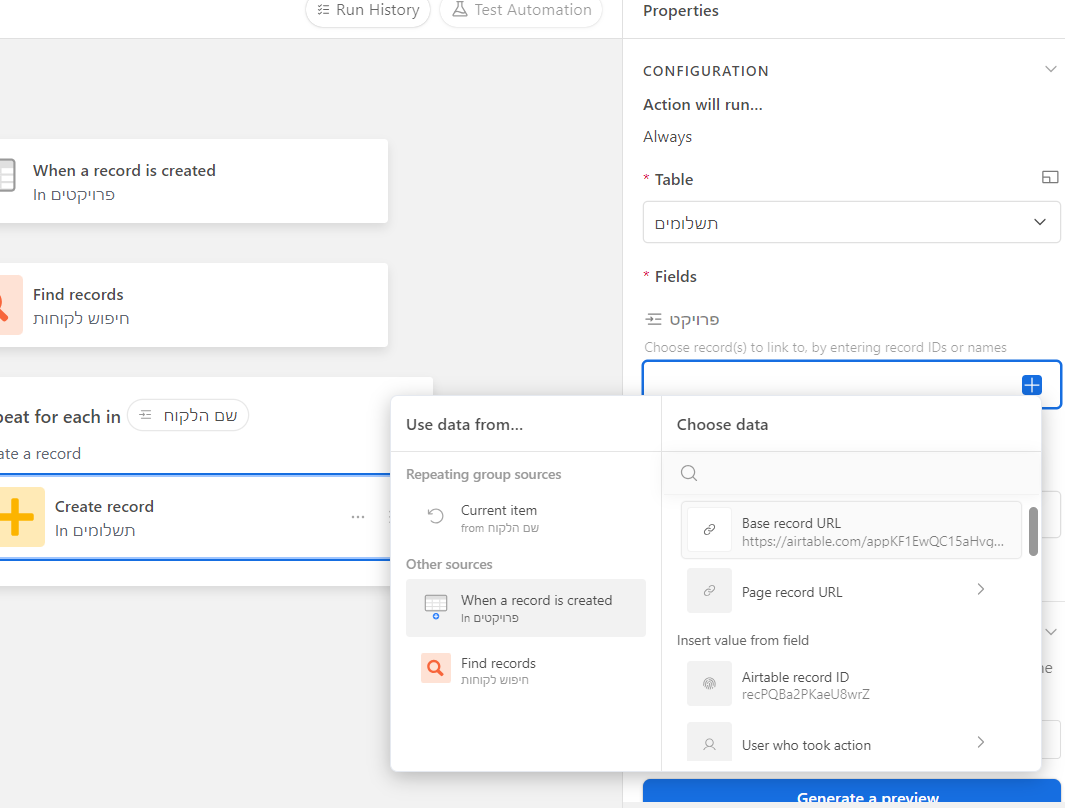Image resolution: width=1065 pixels, height=808 pixels.
Task: Click the Base record URL link icon
Action: point(709,530)
